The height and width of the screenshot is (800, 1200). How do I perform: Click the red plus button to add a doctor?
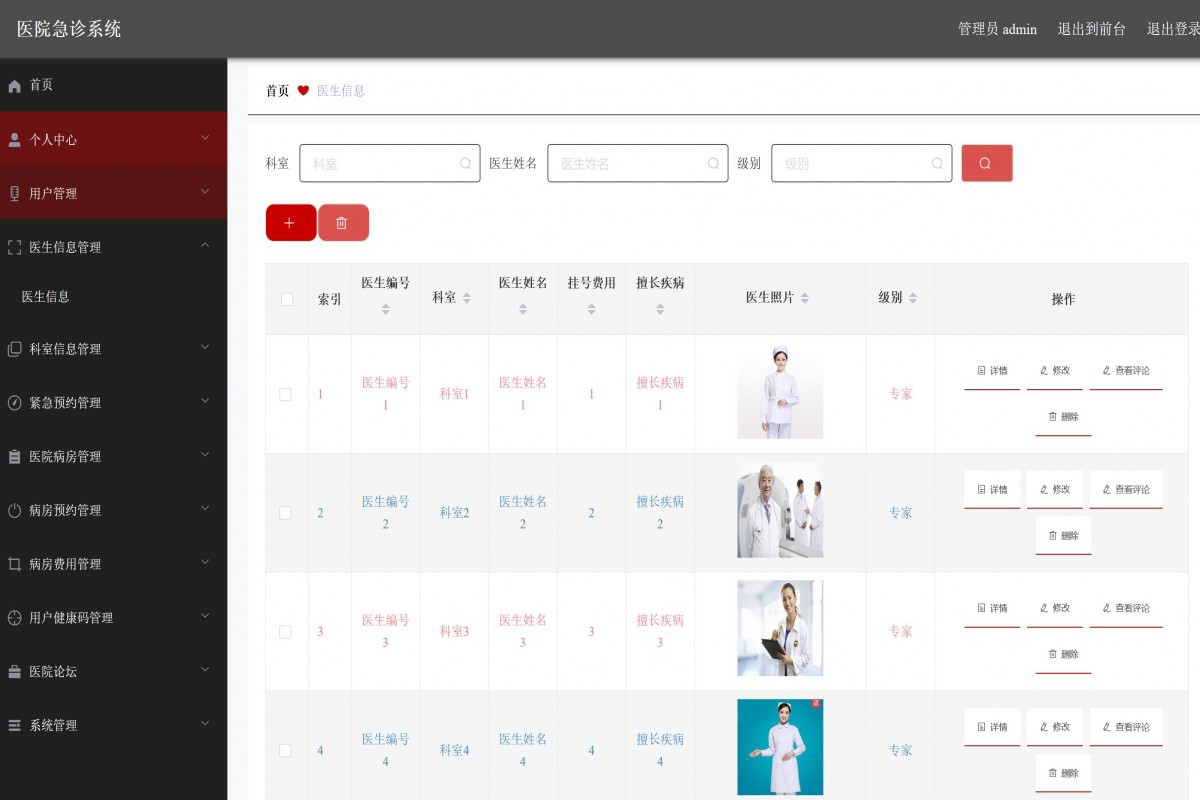(290, 222)
